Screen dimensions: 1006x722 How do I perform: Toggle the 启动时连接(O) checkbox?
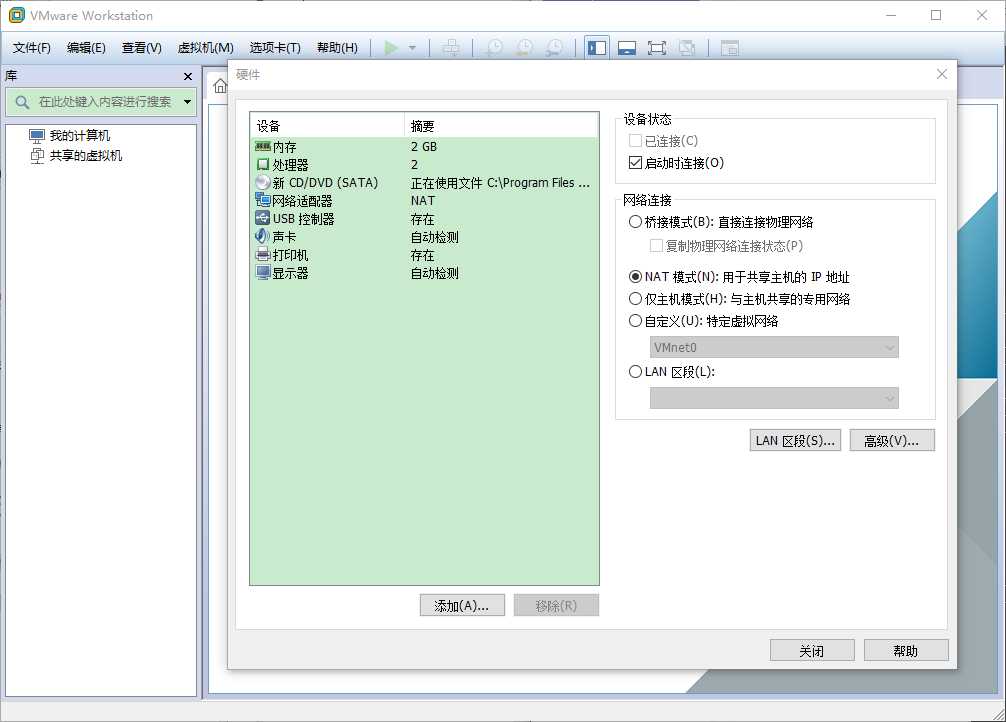635,162
